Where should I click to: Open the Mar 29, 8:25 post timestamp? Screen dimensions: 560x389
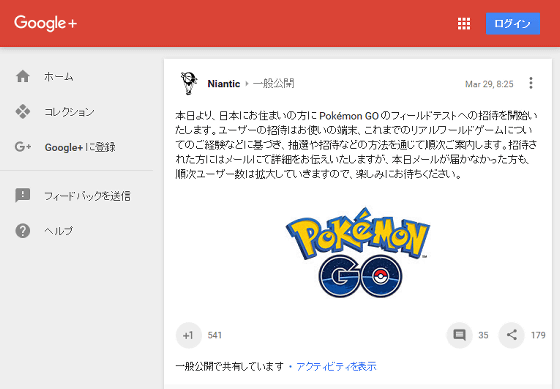coord(489,84)
